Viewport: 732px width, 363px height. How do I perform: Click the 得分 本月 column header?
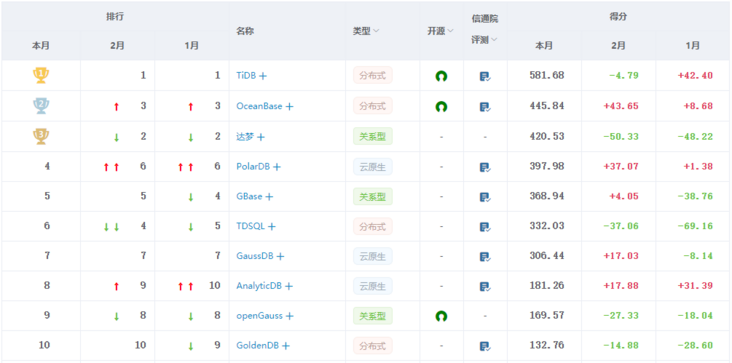(x=544, y=46)
